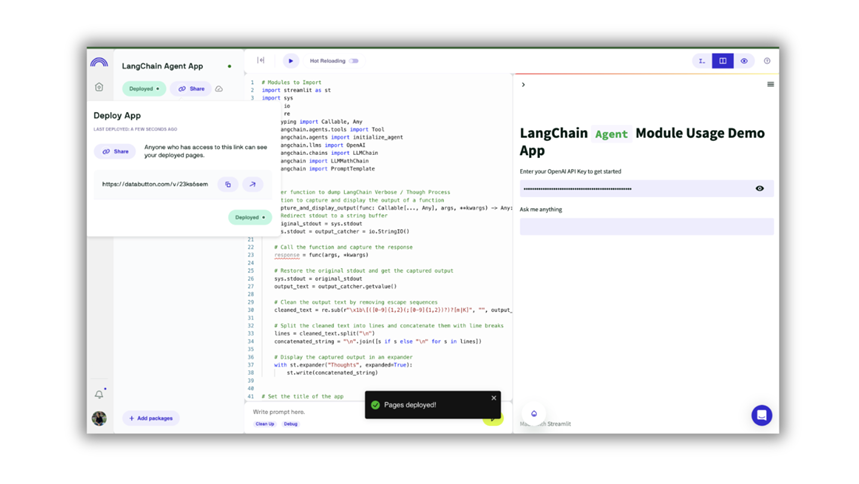Click the Debug prompt chip
Screen dimensions: 859x484
[x=290, y=424]
